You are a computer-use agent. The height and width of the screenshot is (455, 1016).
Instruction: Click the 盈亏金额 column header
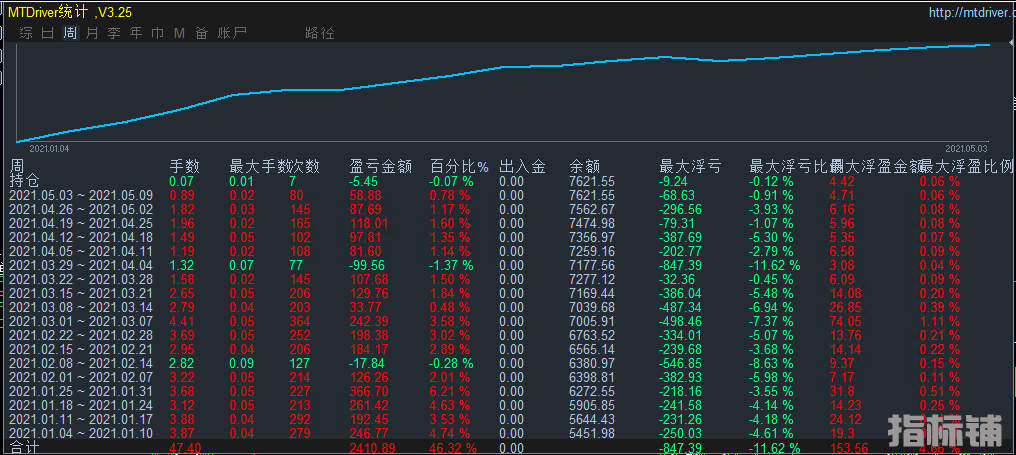(380, 166)
